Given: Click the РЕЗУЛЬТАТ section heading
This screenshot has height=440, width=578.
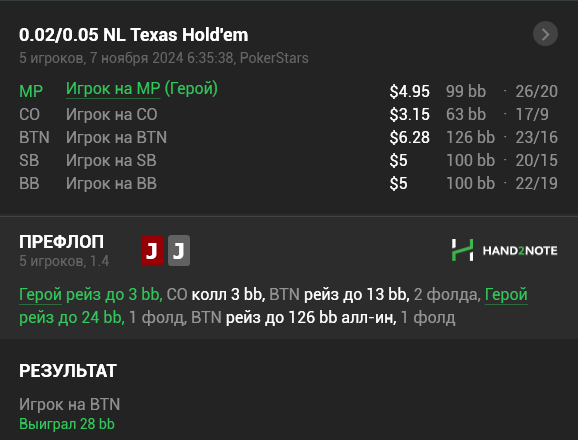Looking at the screenshot, I should click(68, 371).
